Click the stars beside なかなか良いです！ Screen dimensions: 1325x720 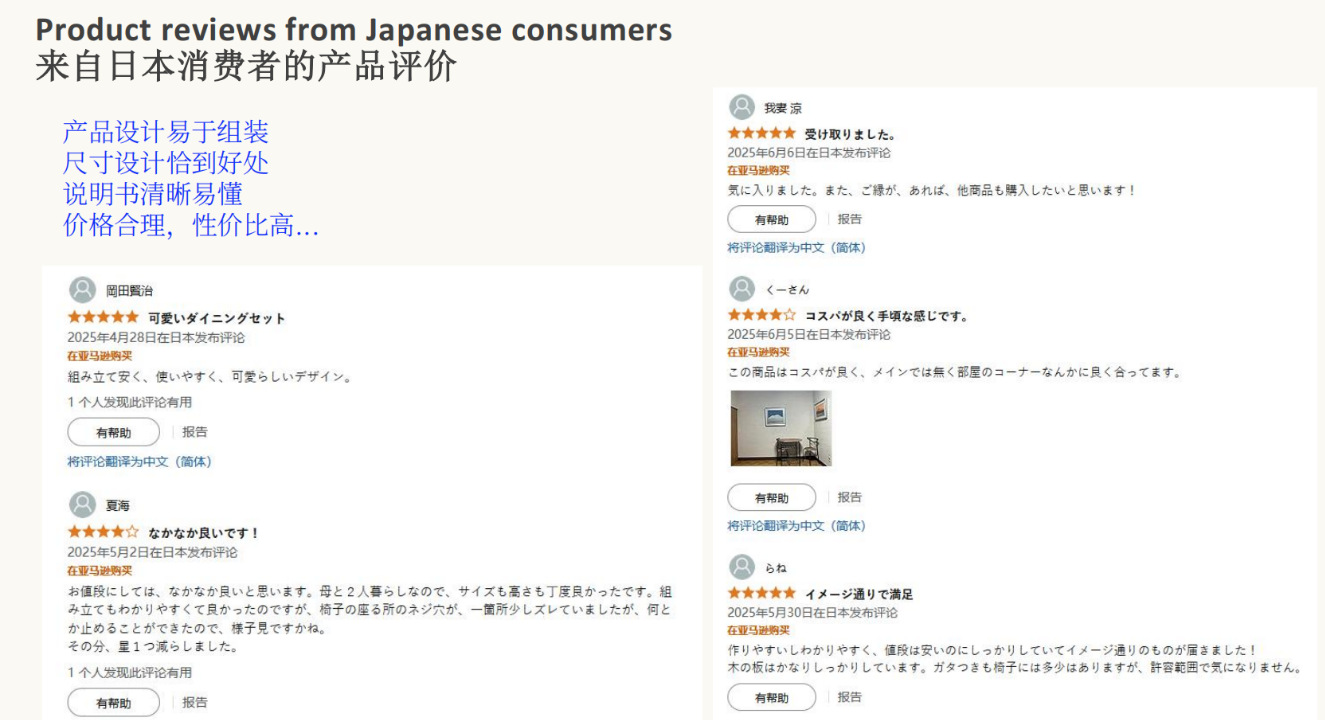103,533
